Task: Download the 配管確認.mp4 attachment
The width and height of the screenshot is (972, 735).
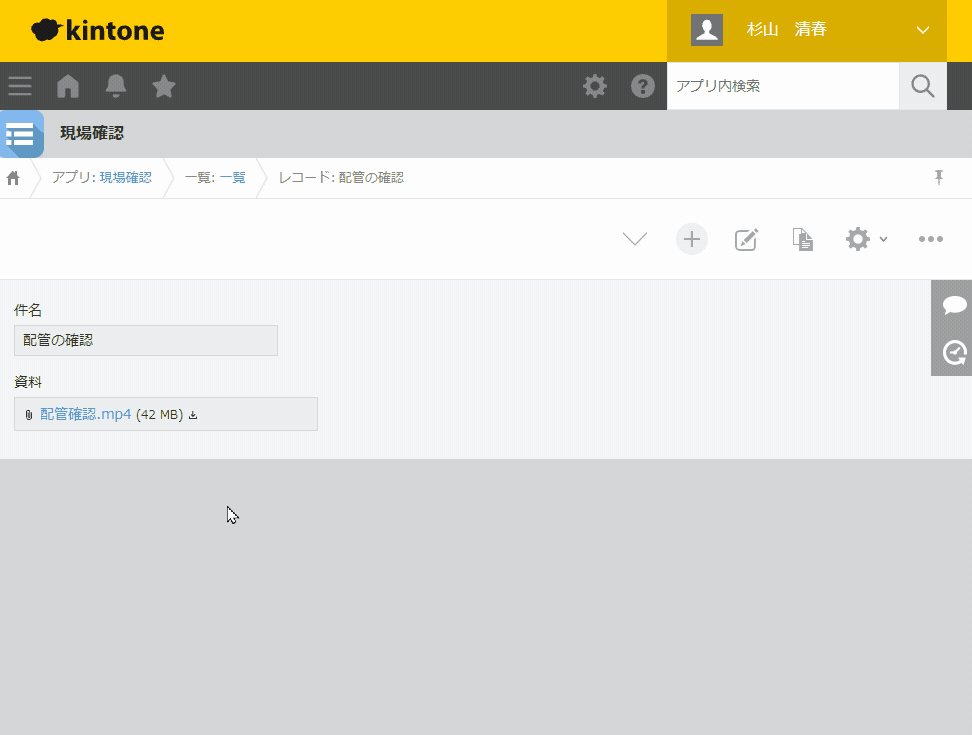Action: tap(193, 415)
